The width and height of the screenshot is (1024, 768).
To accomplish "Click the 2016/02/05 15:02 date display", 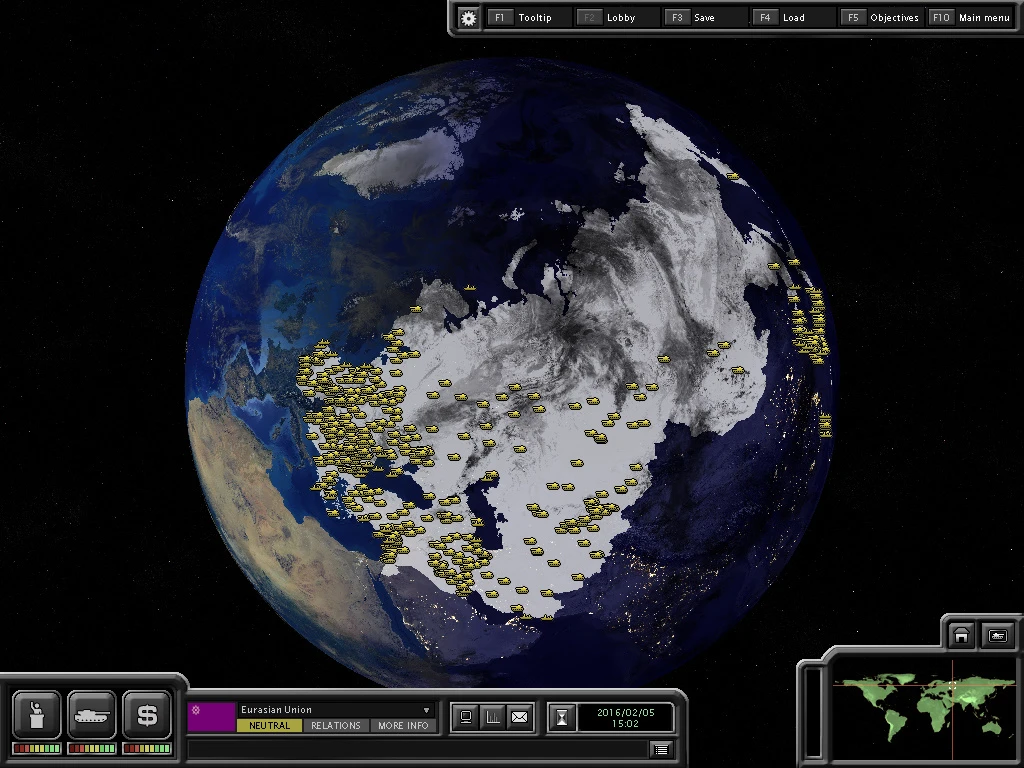I will [625, 718].
